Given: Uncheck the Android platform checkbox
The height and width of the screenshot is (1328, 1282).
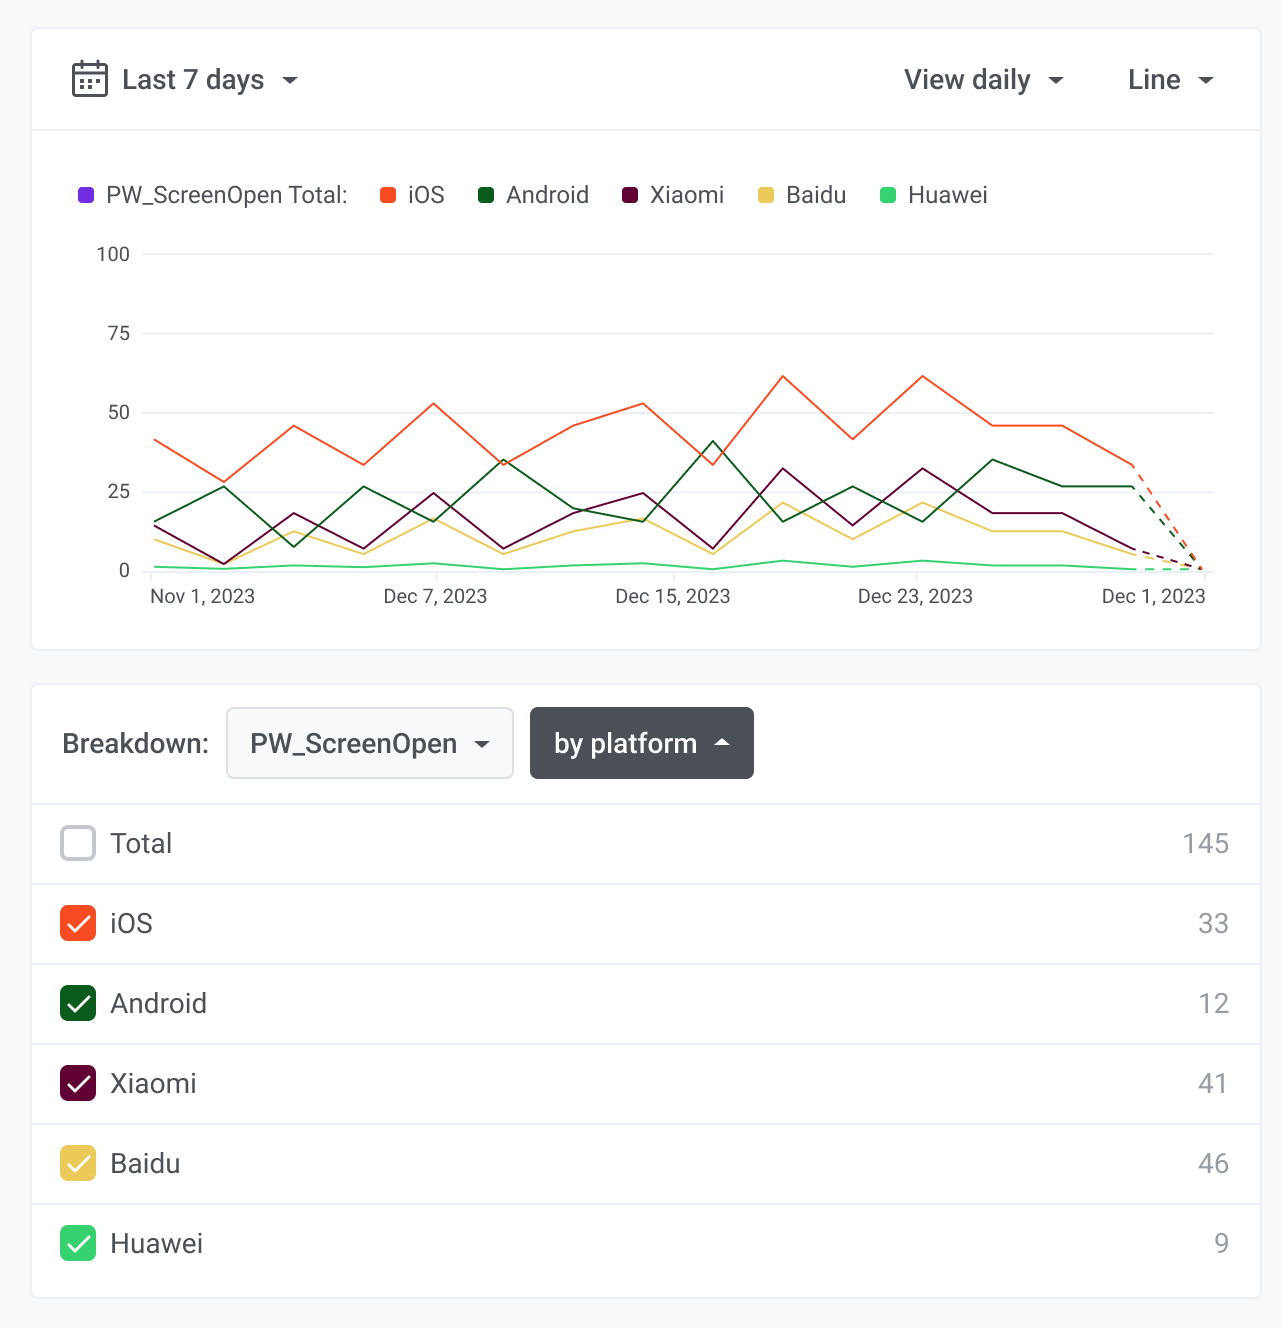Looking at the screenshot, I should pos(78,1003).
